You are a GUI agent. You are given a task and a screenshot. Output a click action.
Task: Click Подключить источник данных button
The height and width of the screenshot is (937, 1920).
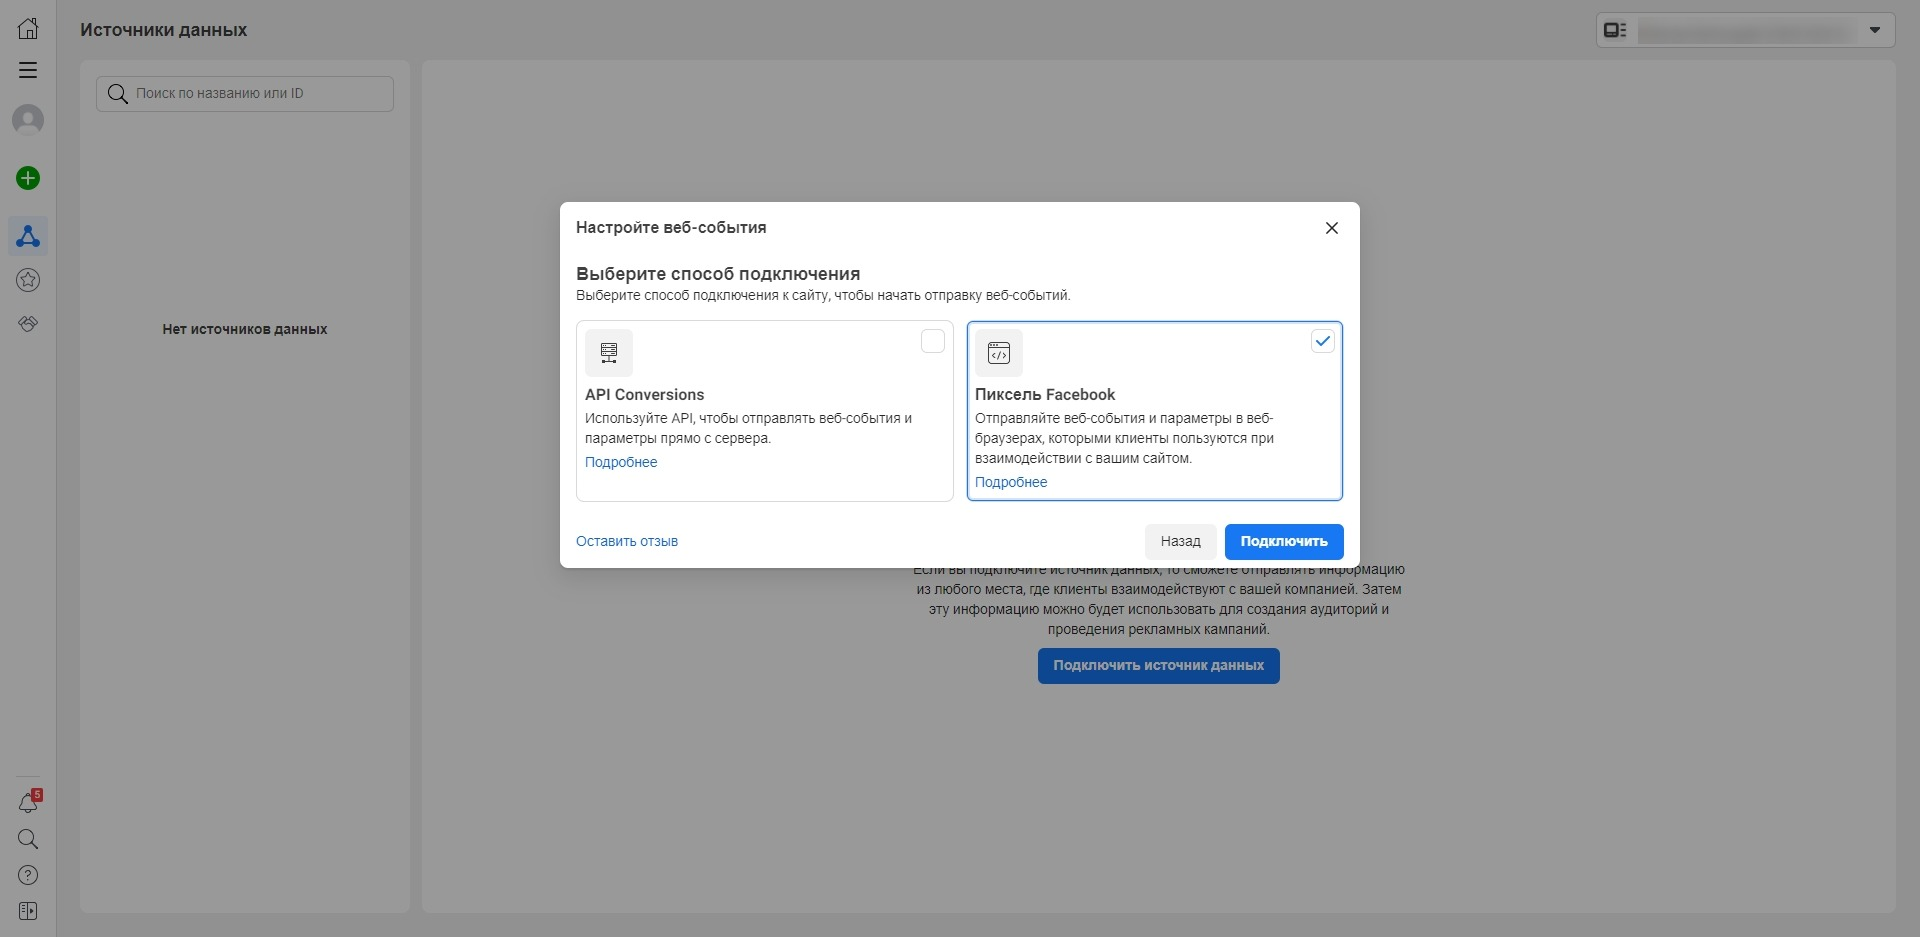coord(1158,666)
